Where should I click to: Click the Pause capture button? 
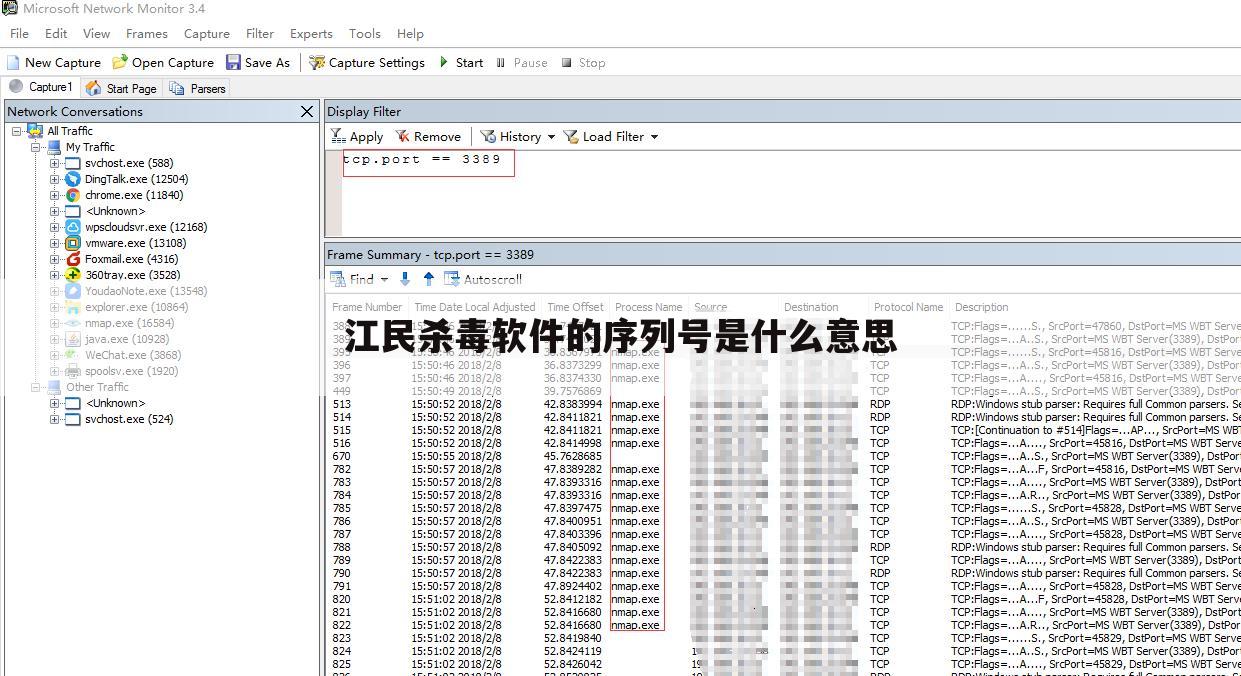(x=521, y=62)
